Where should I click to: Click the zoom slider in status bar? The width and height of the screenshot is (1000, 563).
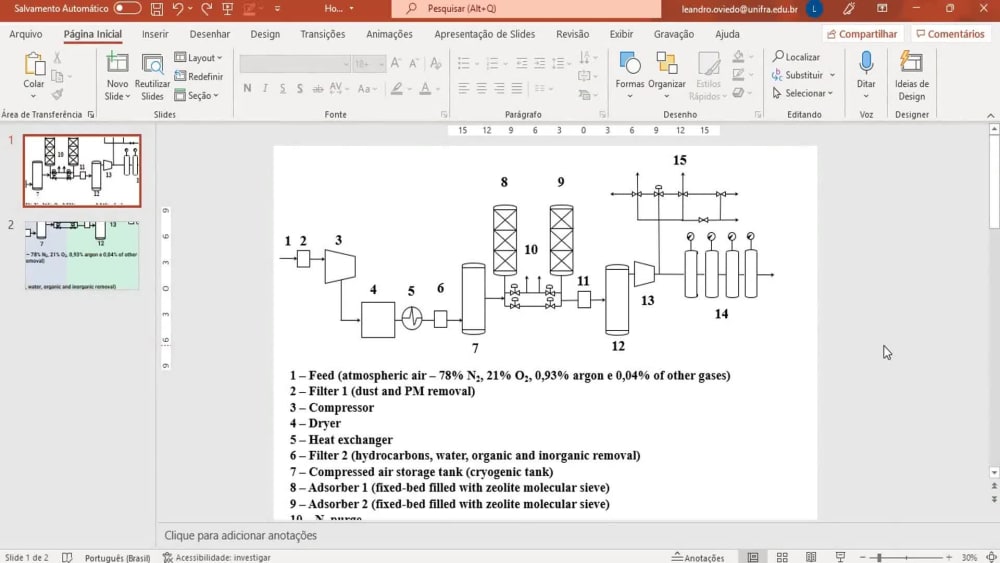pyautogui.click(x=906, y=557)
